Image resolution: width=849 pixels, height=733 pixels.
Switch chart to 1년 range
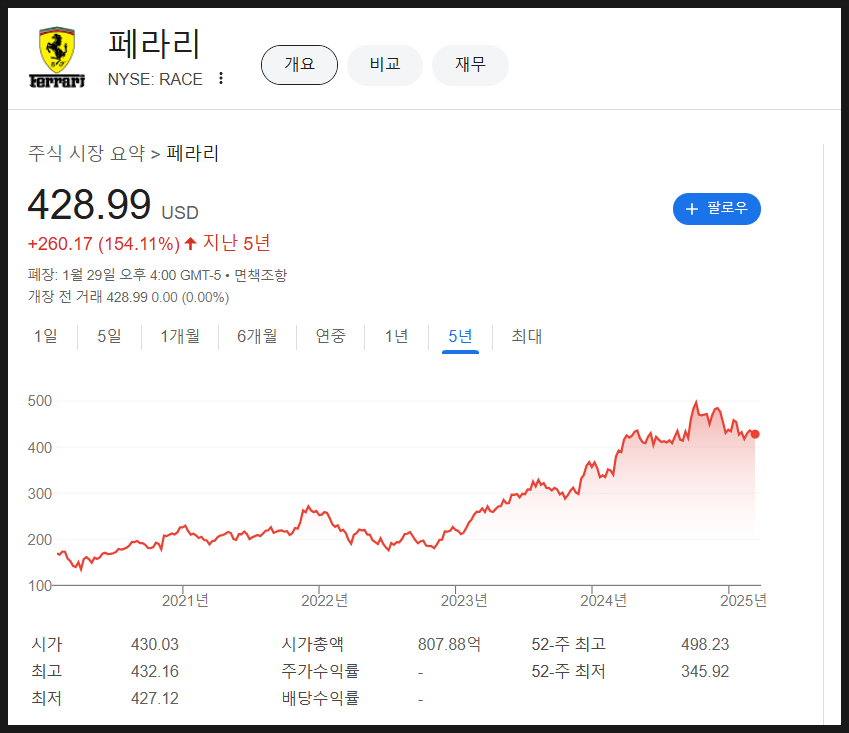(x=396, y=336)
